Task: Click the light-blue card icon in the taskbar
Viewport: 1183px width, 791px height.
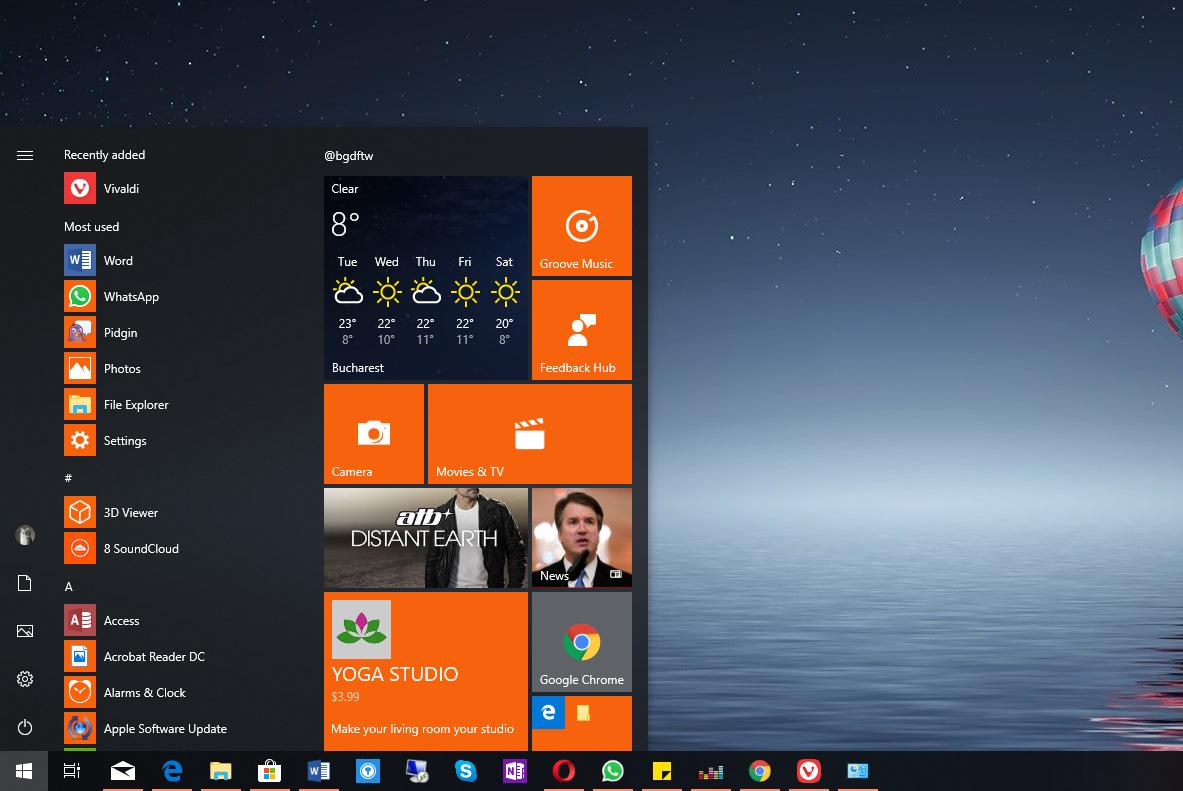Action: pyautogui.click(x=858, y=771)
